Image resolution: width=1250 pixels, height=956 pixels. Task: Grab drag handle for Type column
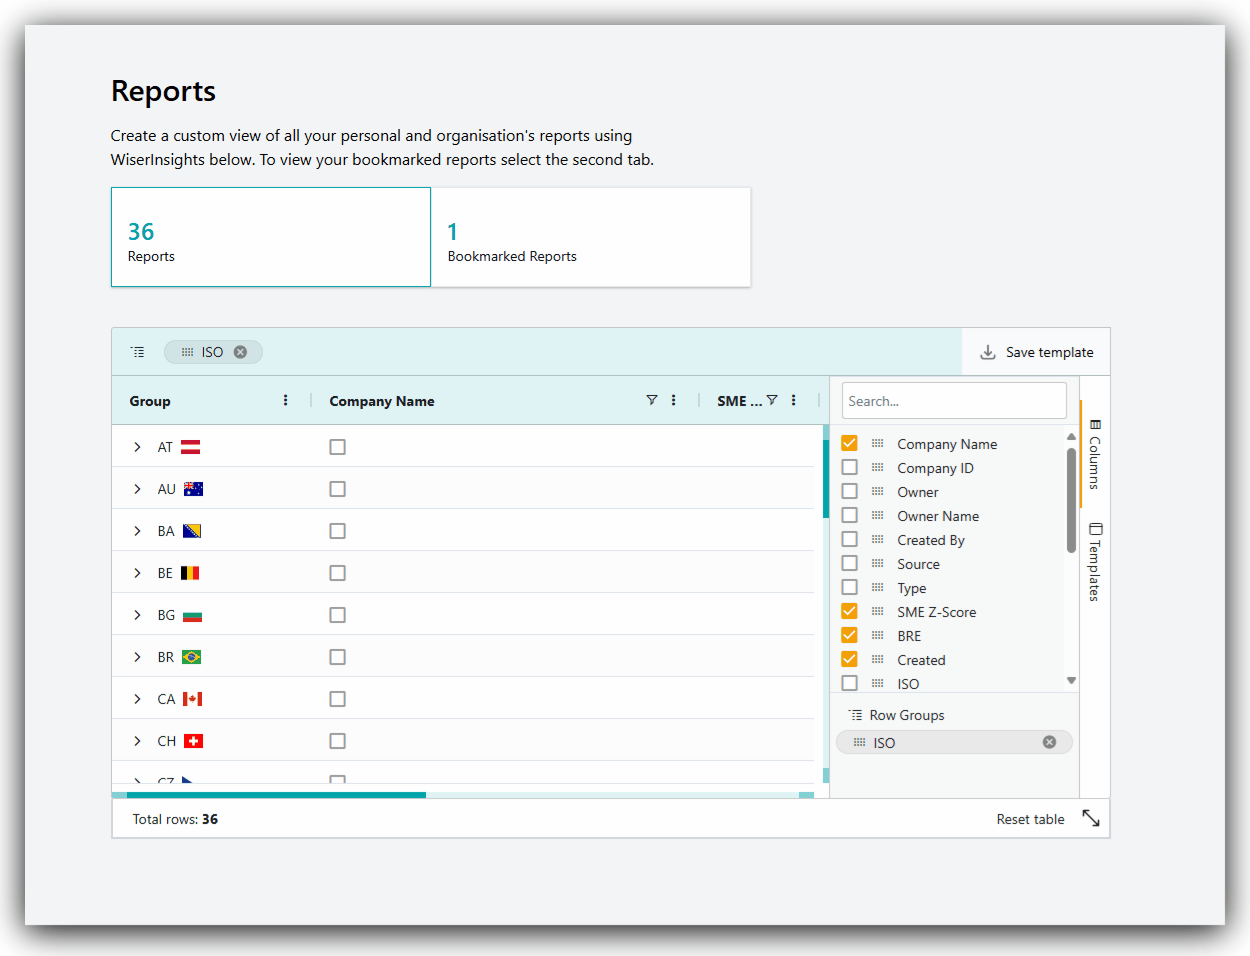[x=877, y=587]
